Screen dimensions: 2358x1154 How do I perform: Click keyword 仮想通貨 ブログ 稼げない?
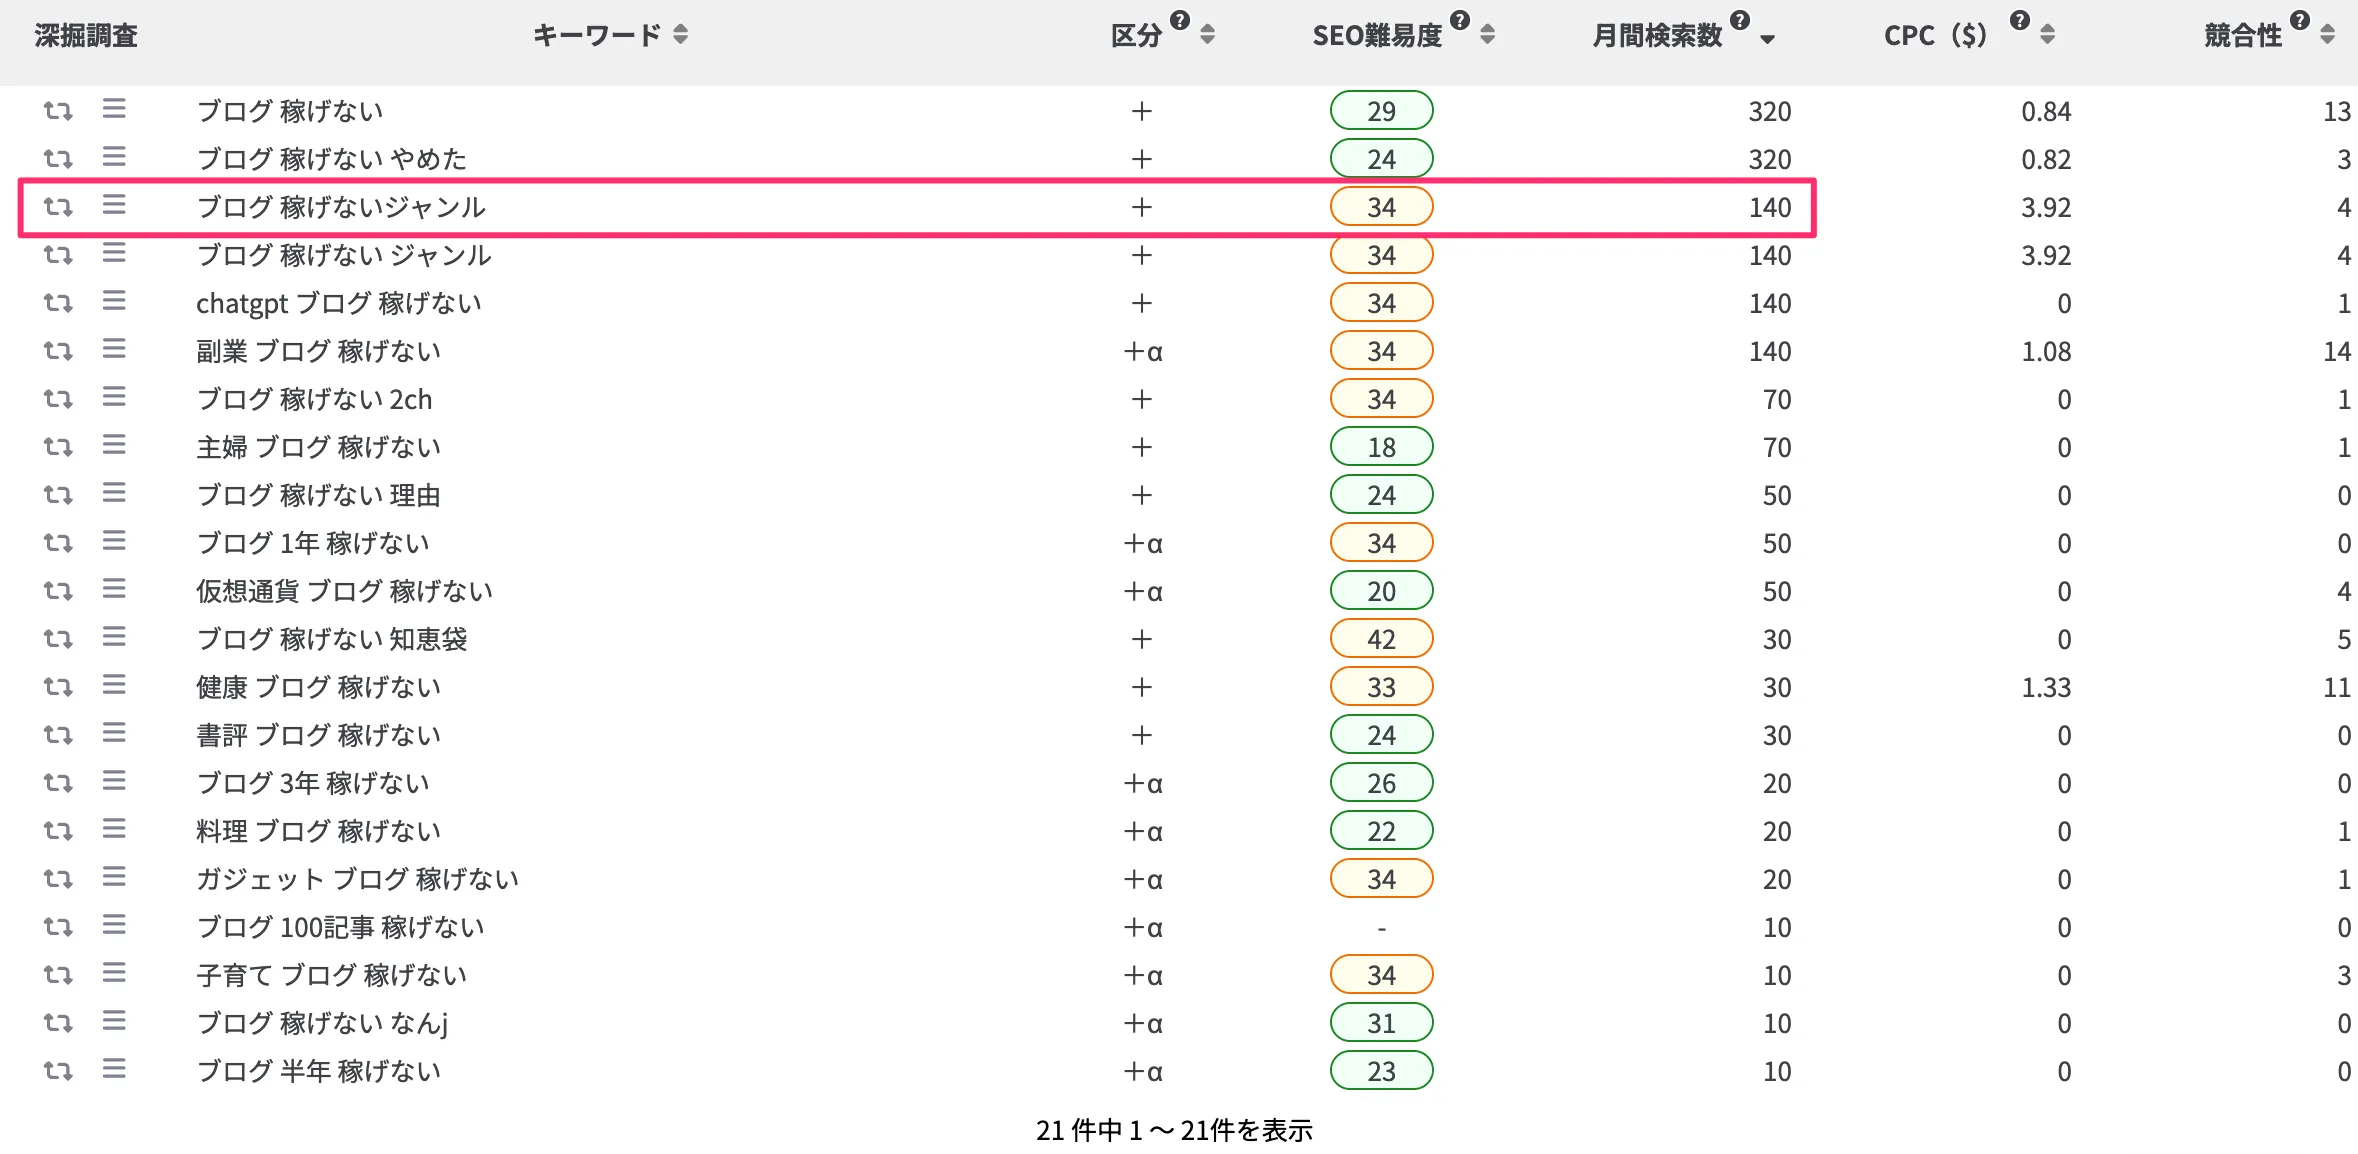[x=344, y=591]
